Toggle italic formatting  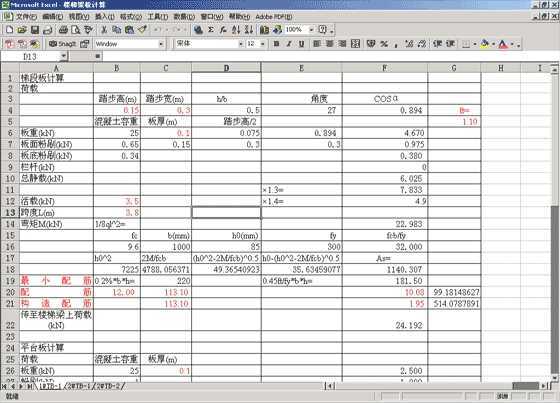tap(289, 44)
